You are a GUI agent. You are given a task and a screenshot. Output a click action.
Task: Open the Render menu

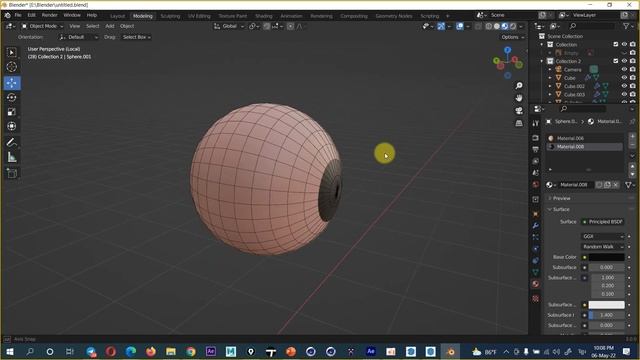point(49,15)
